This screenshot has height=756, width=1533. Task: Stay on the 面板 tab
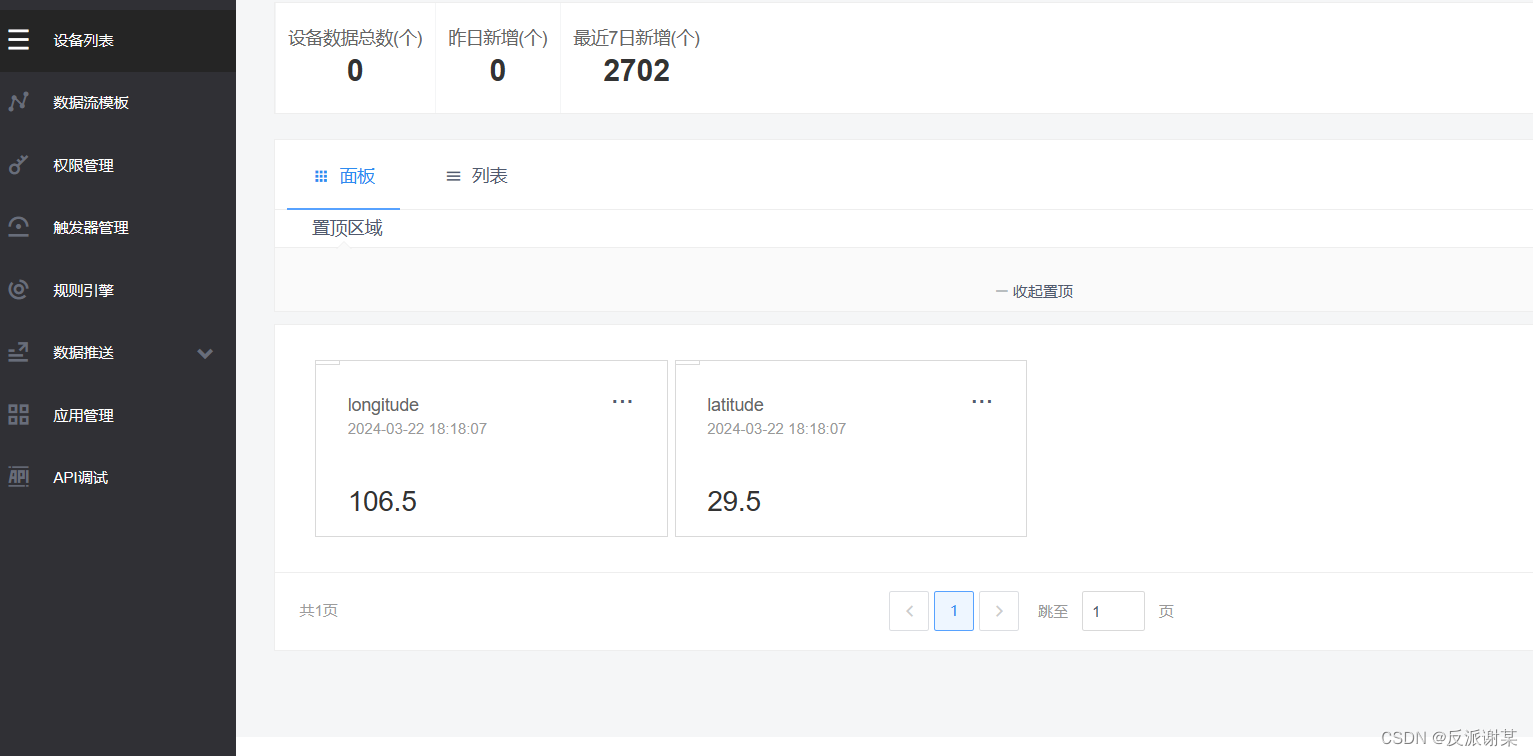(343, 175)
